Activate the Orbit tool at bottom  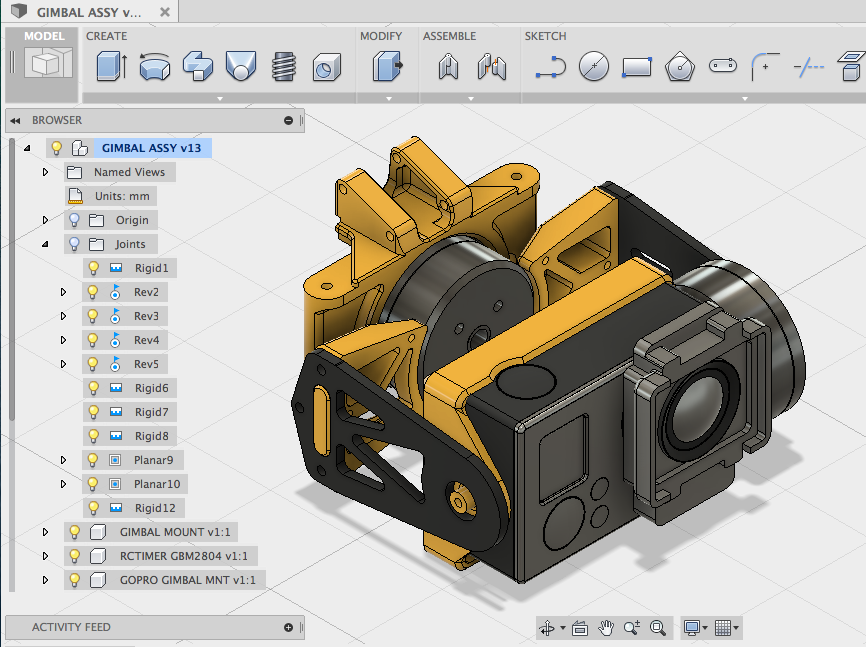[x=548, y=628]
